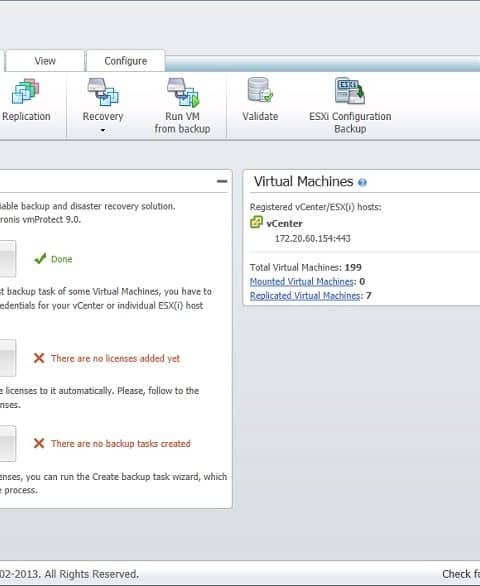Click 'Registered vCenter/ESX(i) hosts:' label

coord(316,207)
